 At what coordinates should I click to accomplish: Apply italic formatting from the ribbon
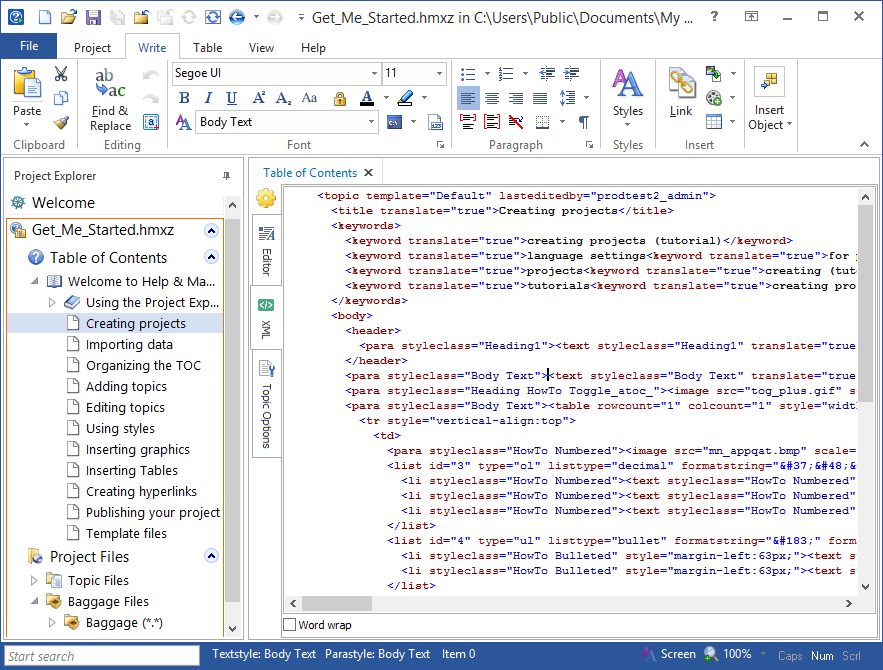tap(208, 98)
